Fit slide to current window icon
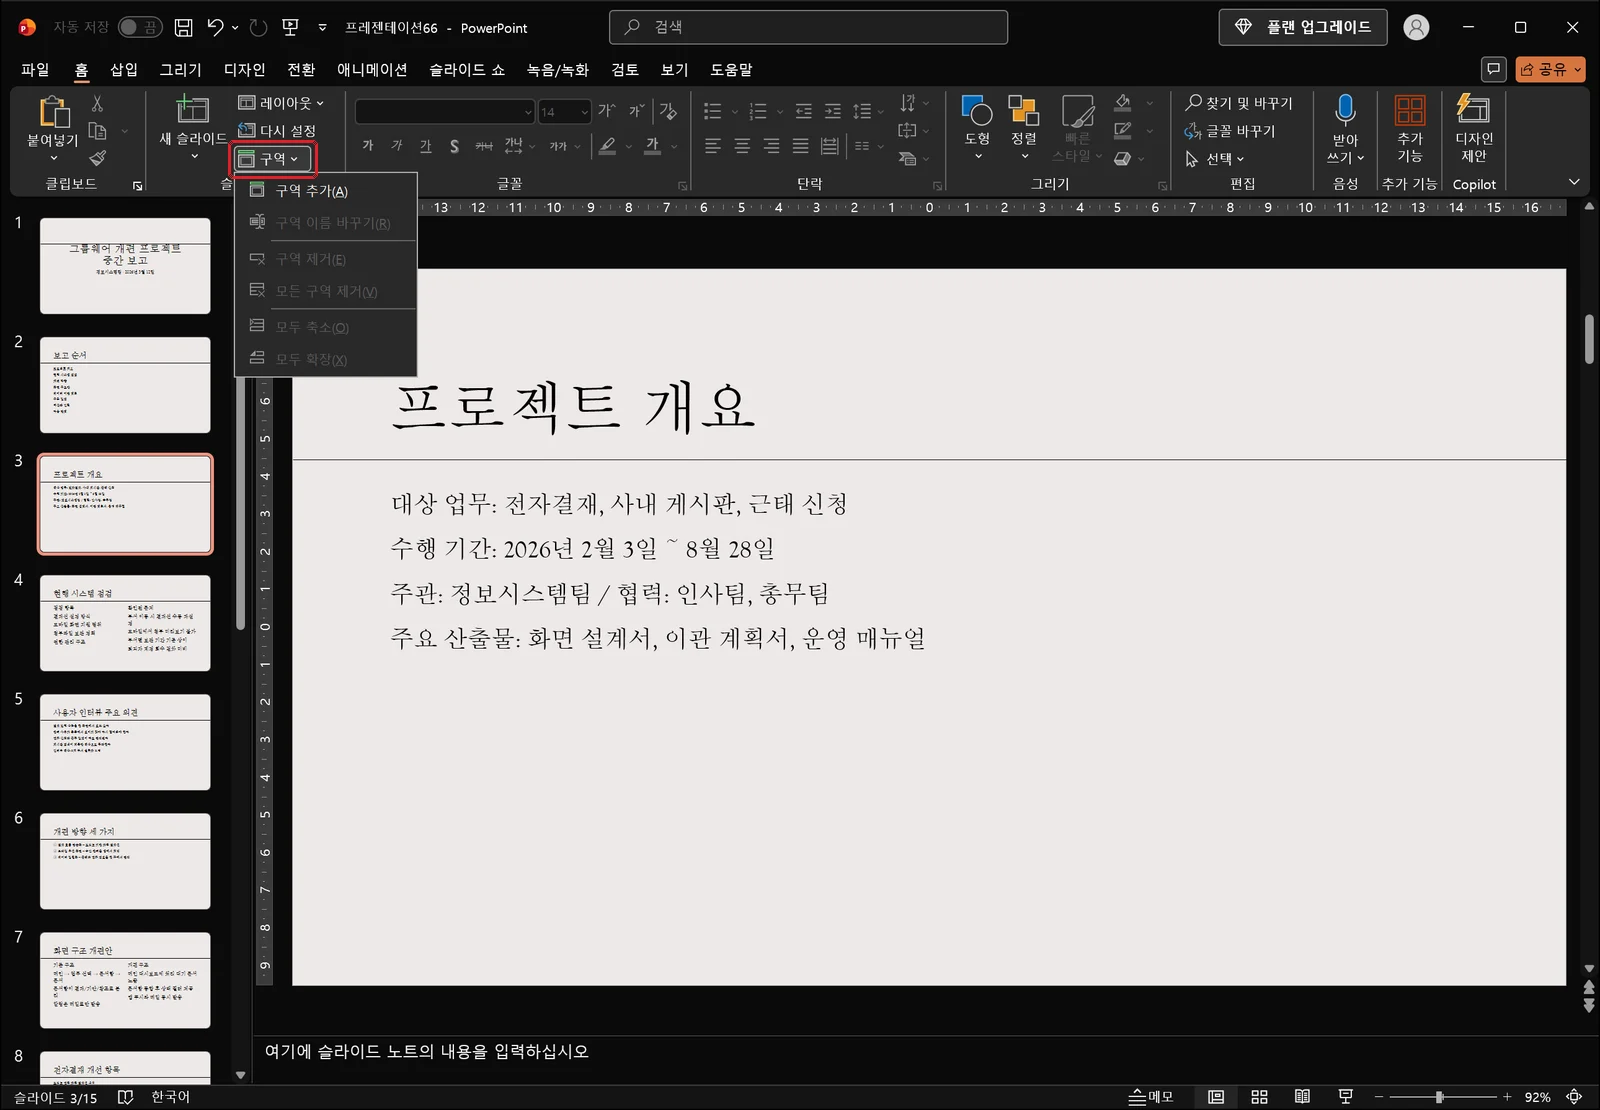 coord(1574,1097)
